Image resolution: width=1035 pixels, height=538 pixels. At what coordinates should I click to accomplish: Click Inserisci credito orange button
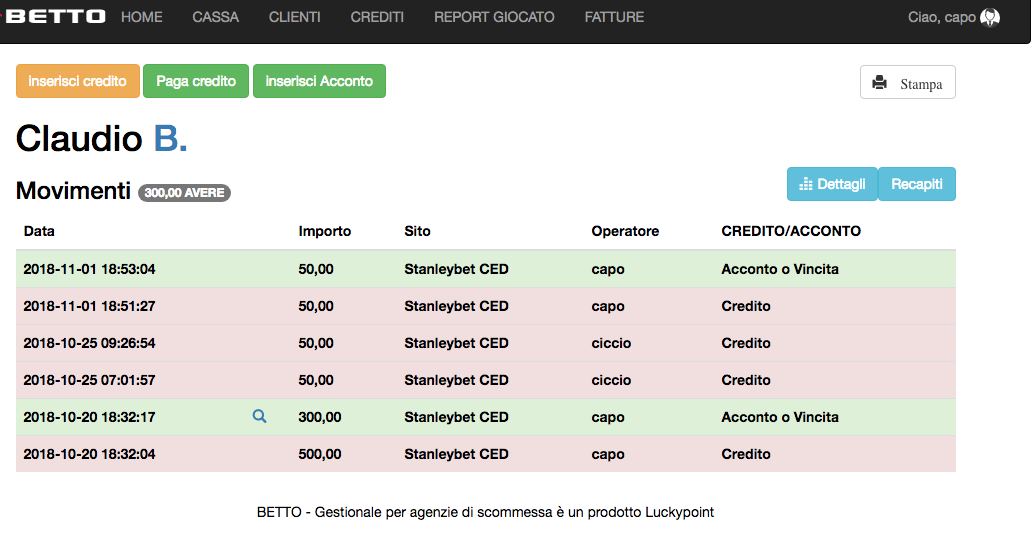[x=77, y=81]
